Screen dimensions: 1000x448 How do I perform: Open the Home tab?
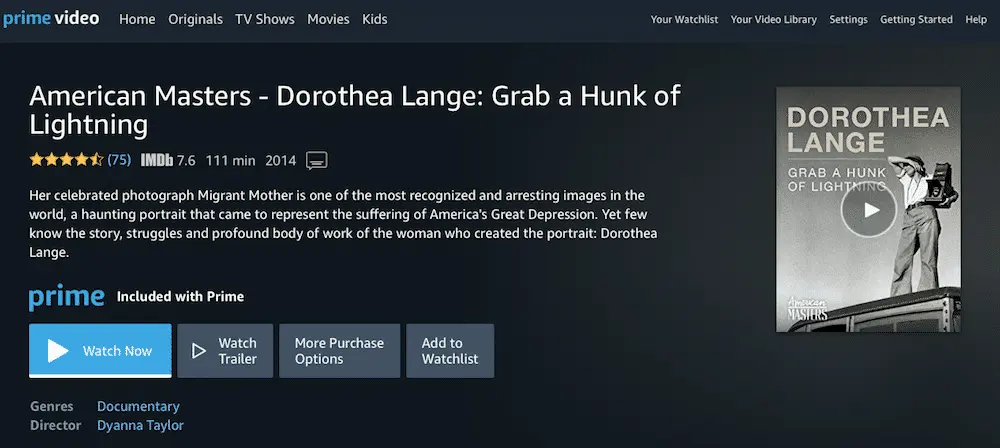(x=137, y=19)
